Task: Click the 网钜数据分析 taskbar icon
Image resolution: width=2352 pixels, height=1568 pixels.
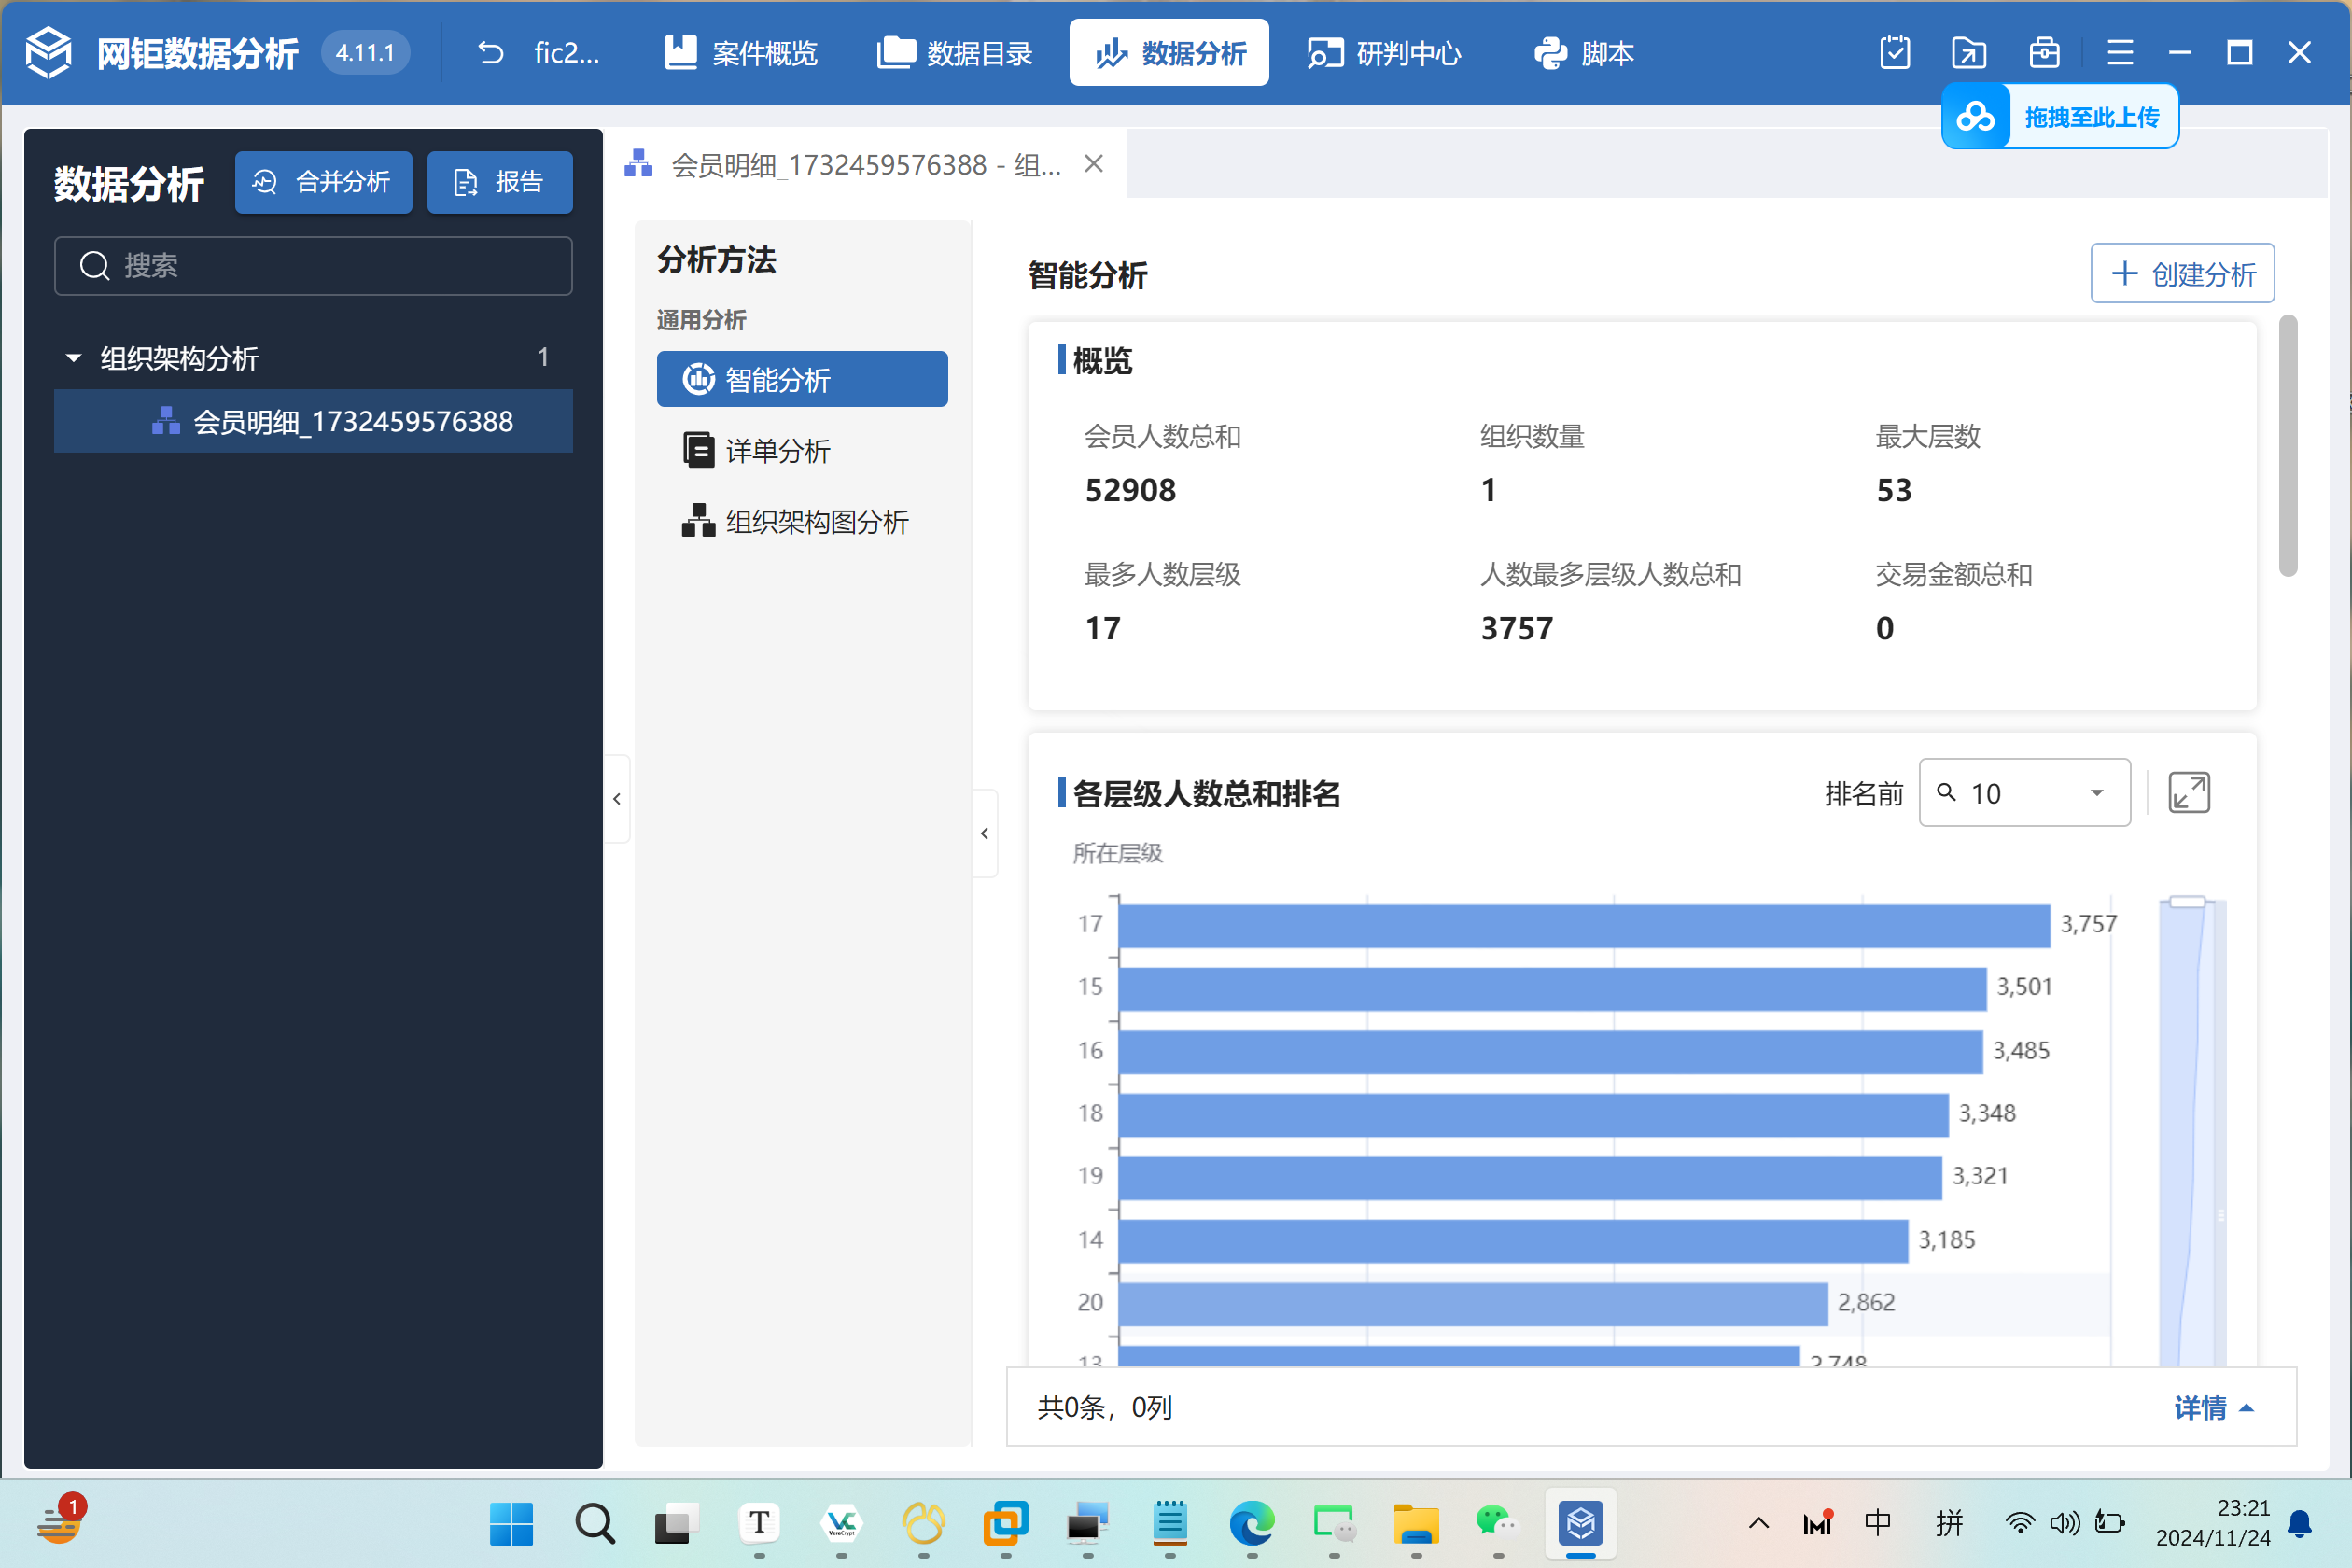Action: tap(1581, 1524)
